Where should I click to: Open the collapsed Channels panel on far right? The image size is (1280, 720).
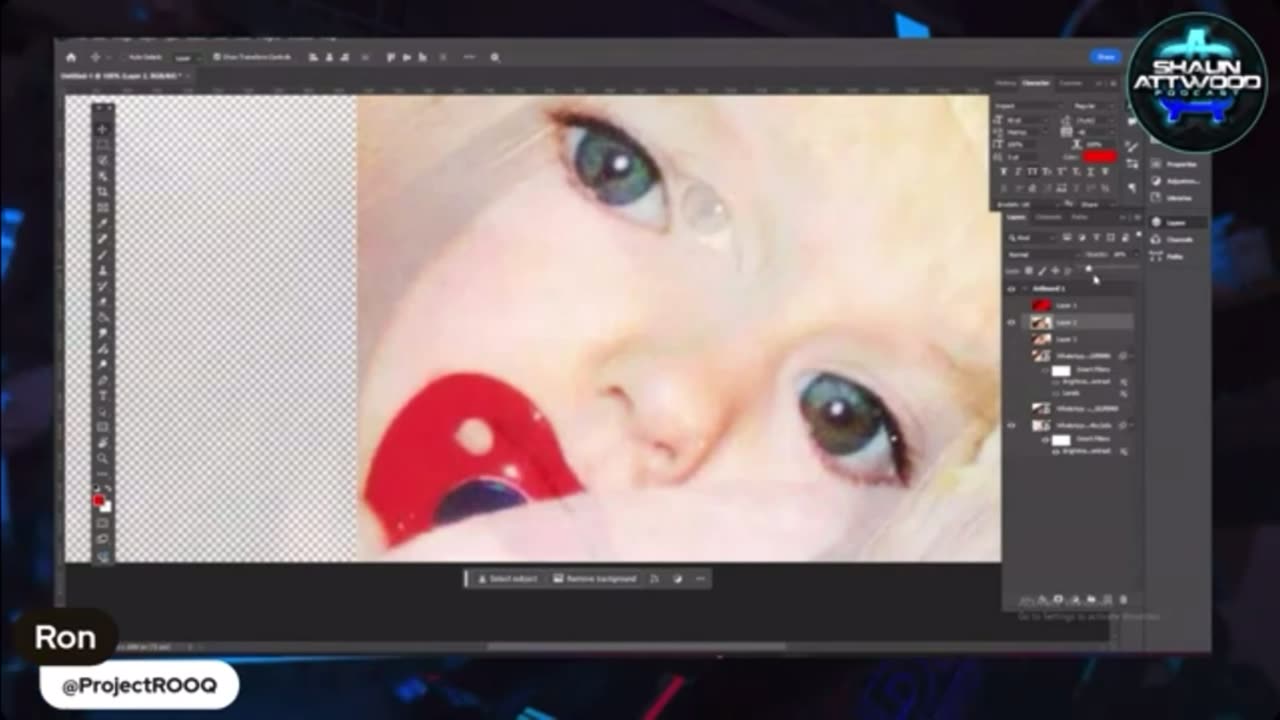[x=1155, y=239]
